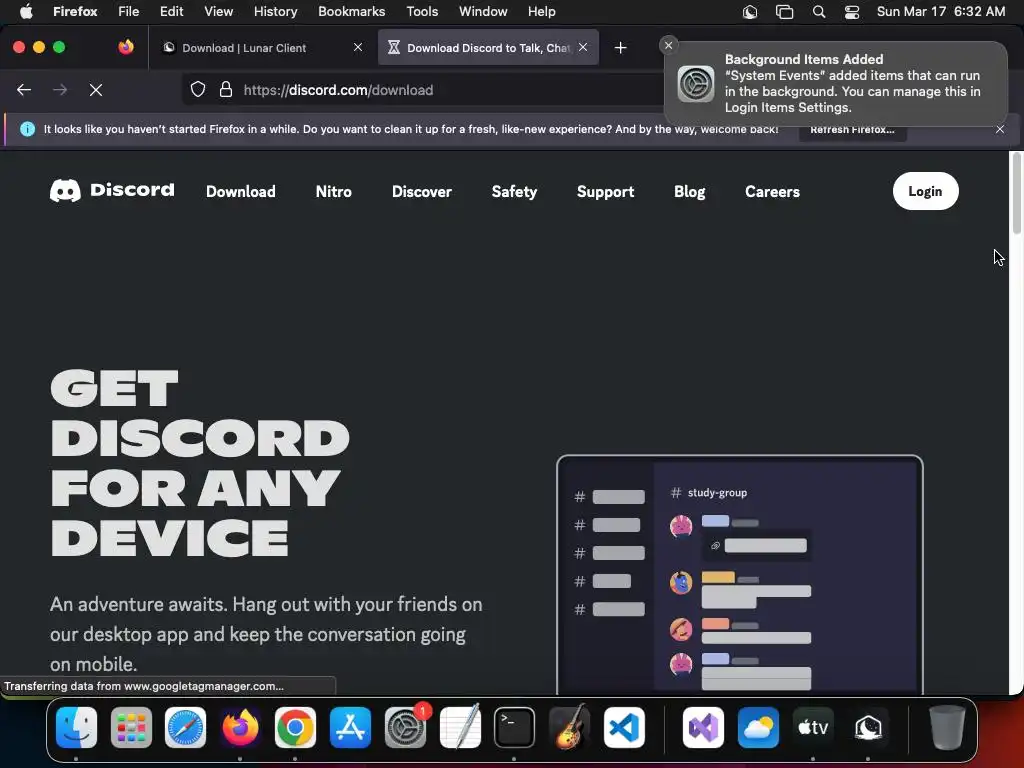
Task: Click the study-group illustration
Action: pyautogui.click(x=740, y=575)
